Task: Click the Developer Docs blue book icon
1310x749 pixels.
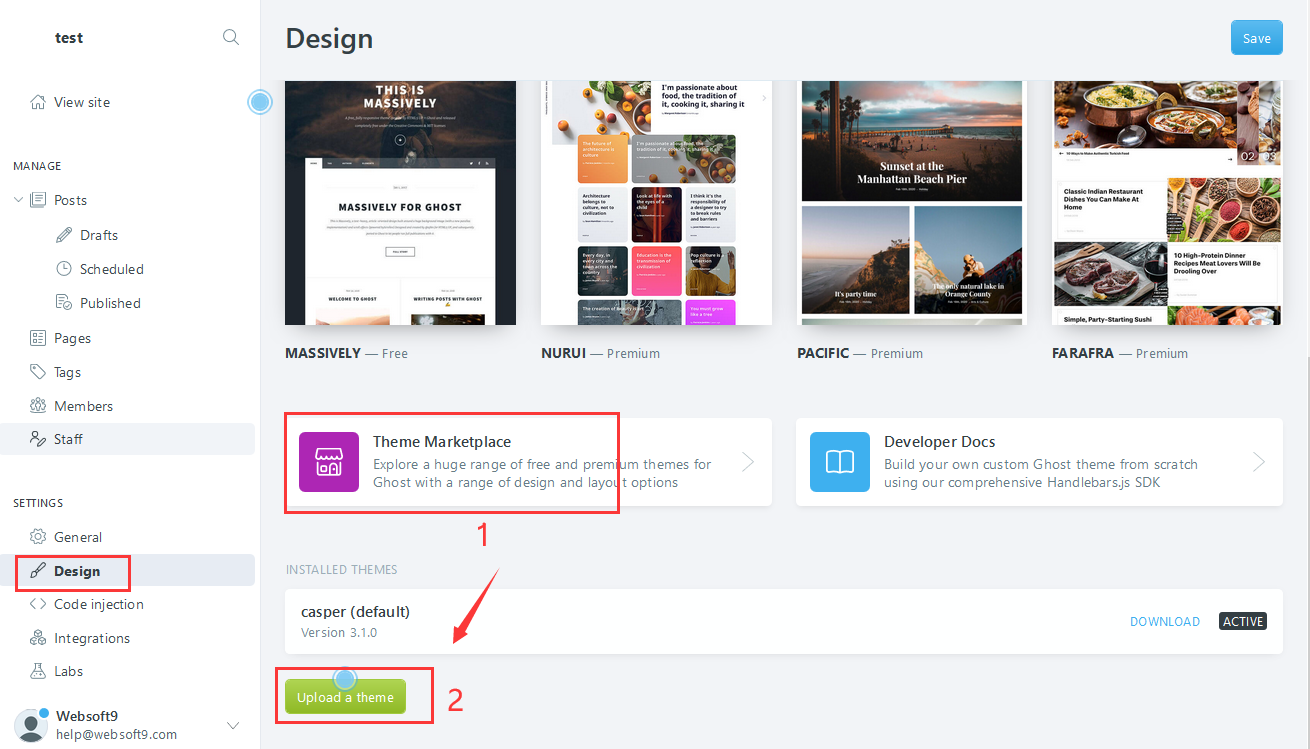Action: [839, 462]
